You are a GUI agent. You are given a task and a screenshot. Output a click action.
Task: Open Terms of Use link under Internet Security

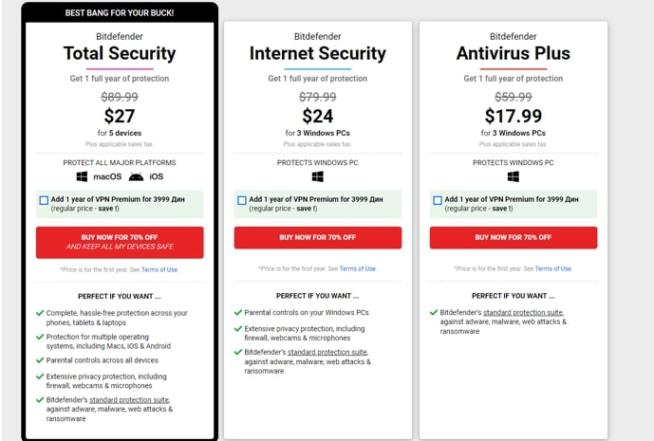pyautogui.click(x=357, y=269)
